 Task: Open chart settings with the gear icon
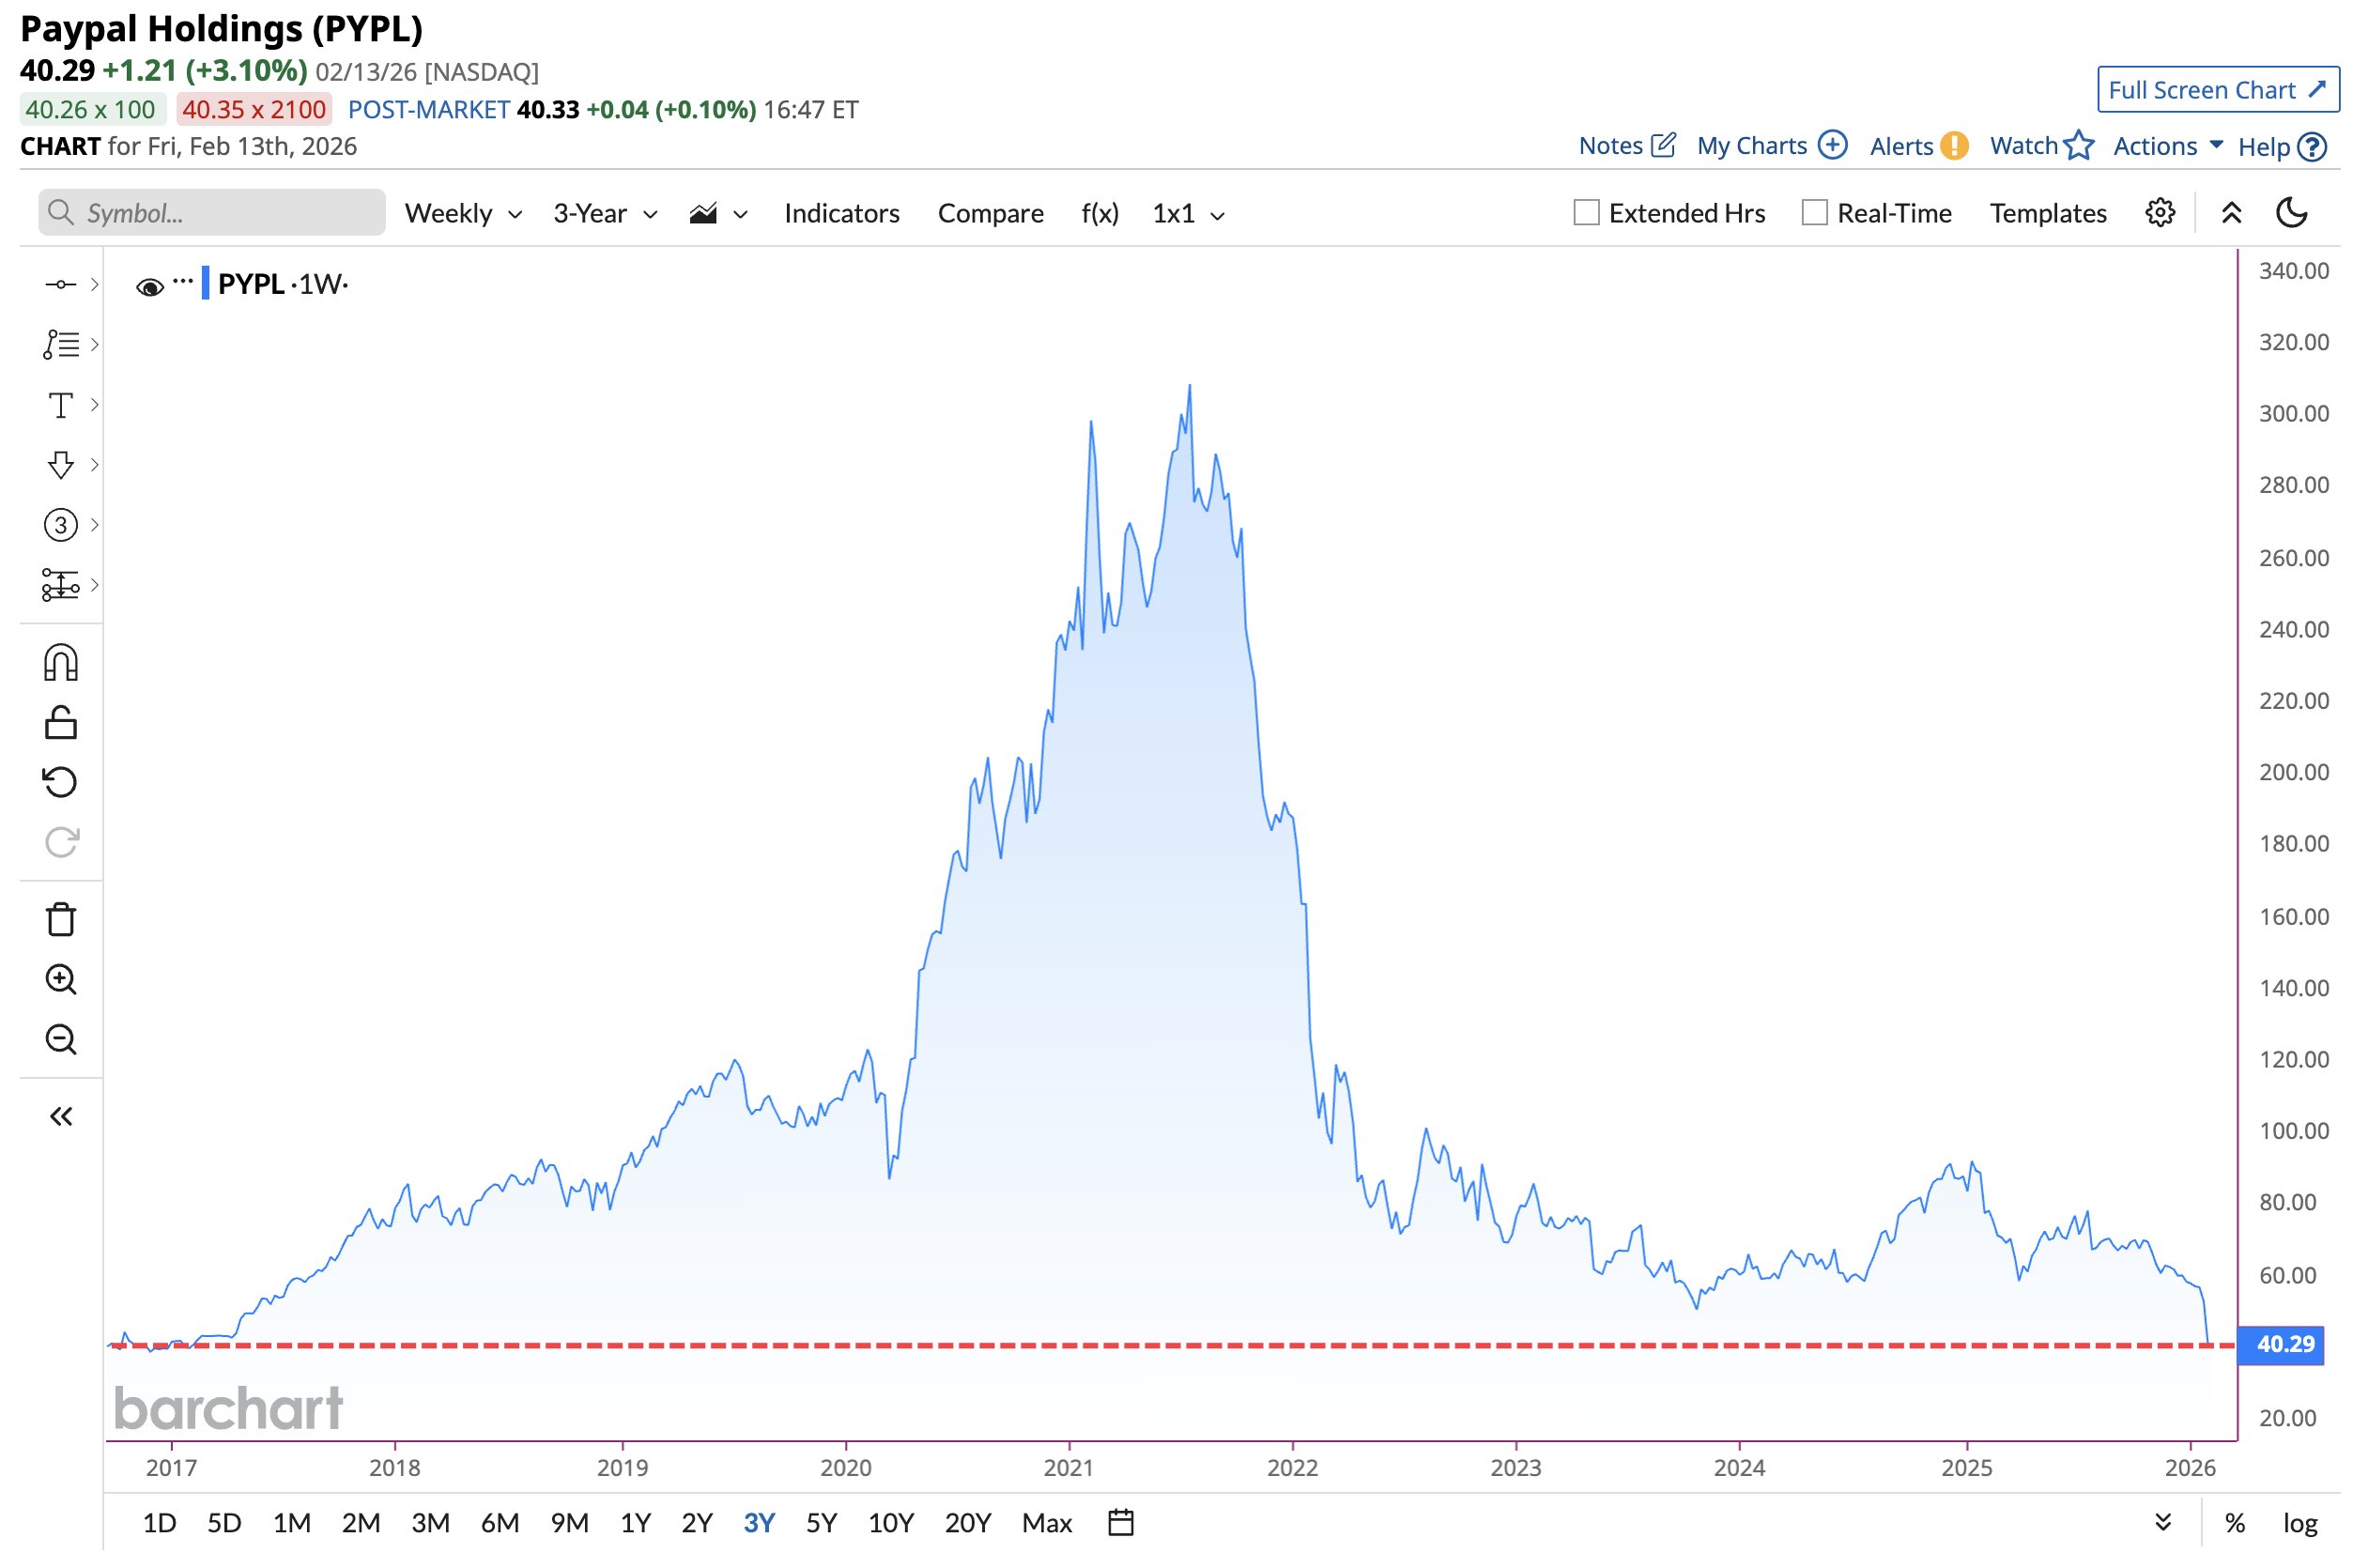2159,213
